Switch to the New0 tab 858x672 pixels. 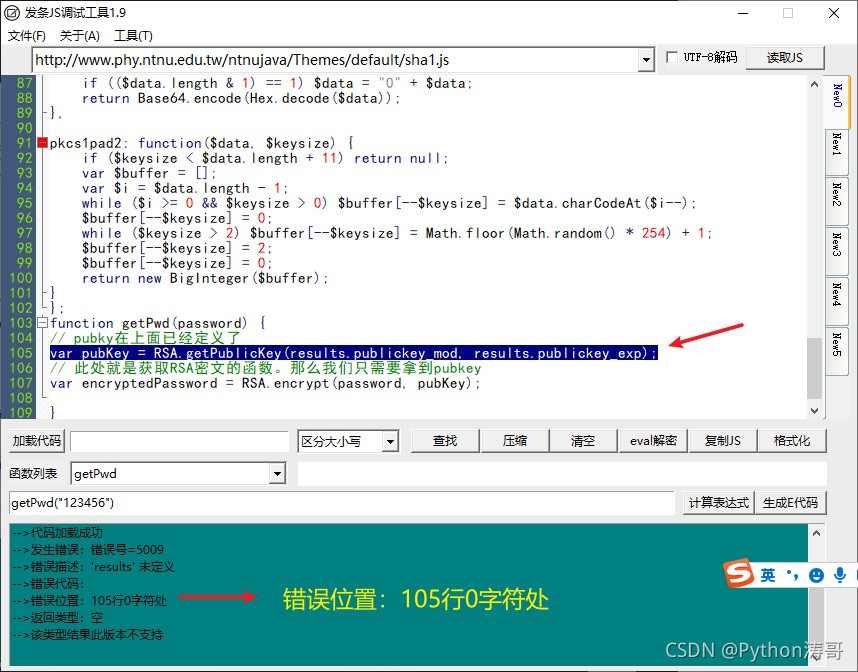click(837, 101)
